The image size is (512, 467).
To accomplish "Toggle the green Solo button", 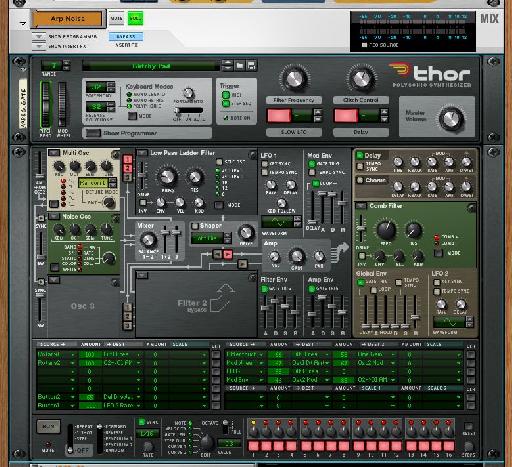I will [x=135, y=19].
